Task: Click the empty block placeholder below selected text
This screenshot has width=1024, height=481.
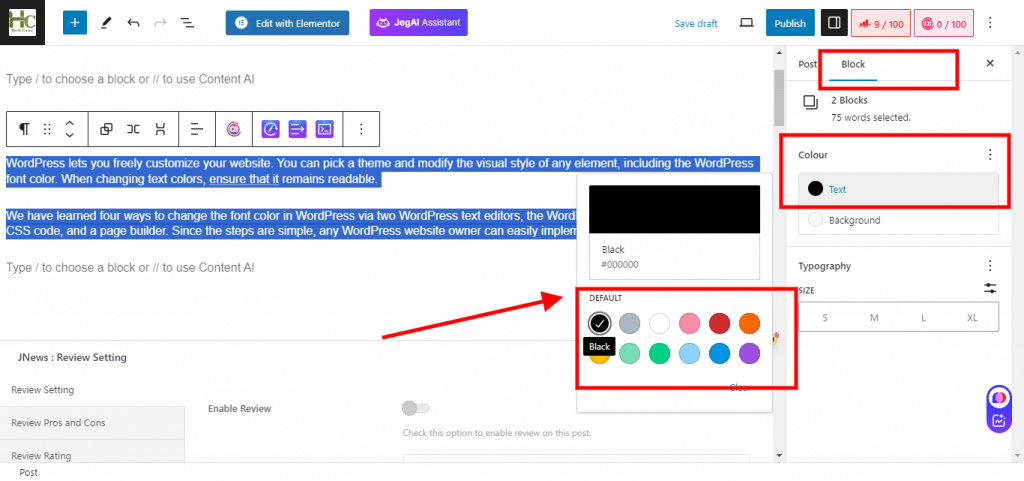Action: (x=131, y=267)
